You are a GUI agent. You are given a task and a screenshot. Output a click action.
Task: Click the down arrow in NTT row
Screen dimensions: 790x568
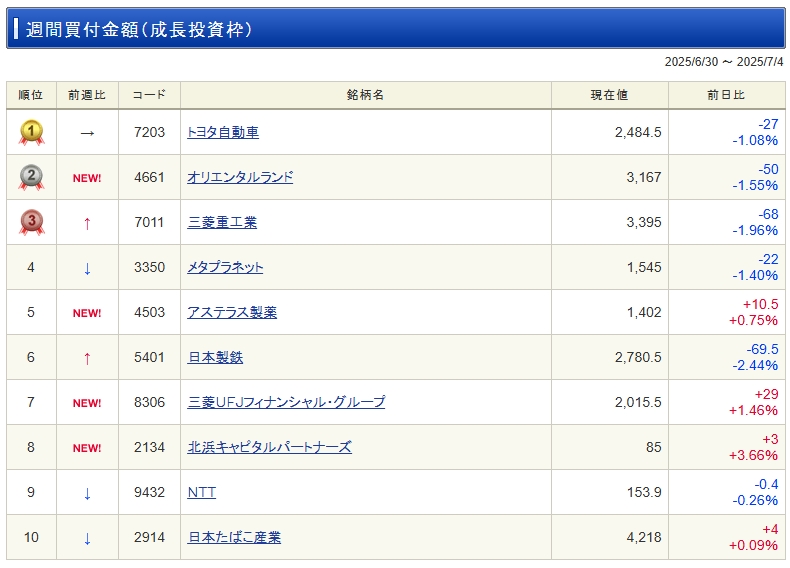(87, 493)
